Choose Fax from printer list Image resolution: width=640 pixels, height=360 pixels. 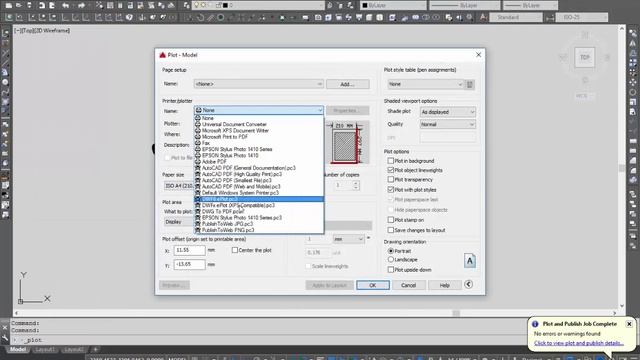point(206,143)
